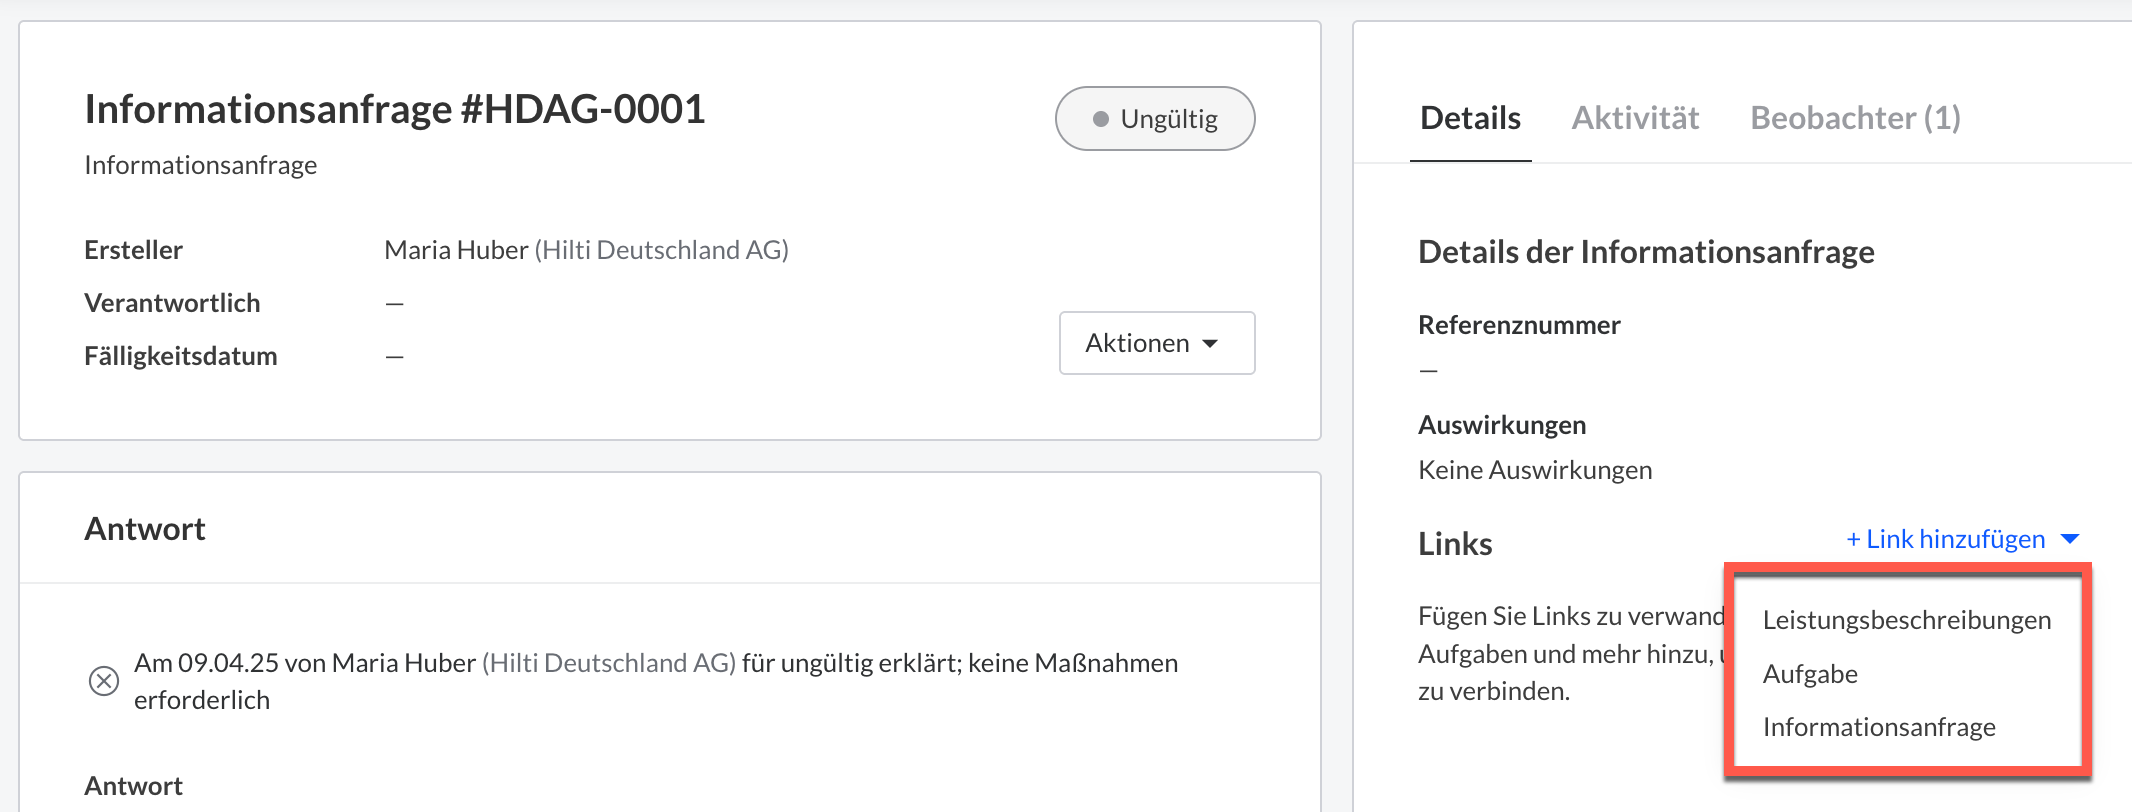The height and width of the screenshot is (812, 2132).
Task: Switch to the Details tab
Action: click(1470, 118)
